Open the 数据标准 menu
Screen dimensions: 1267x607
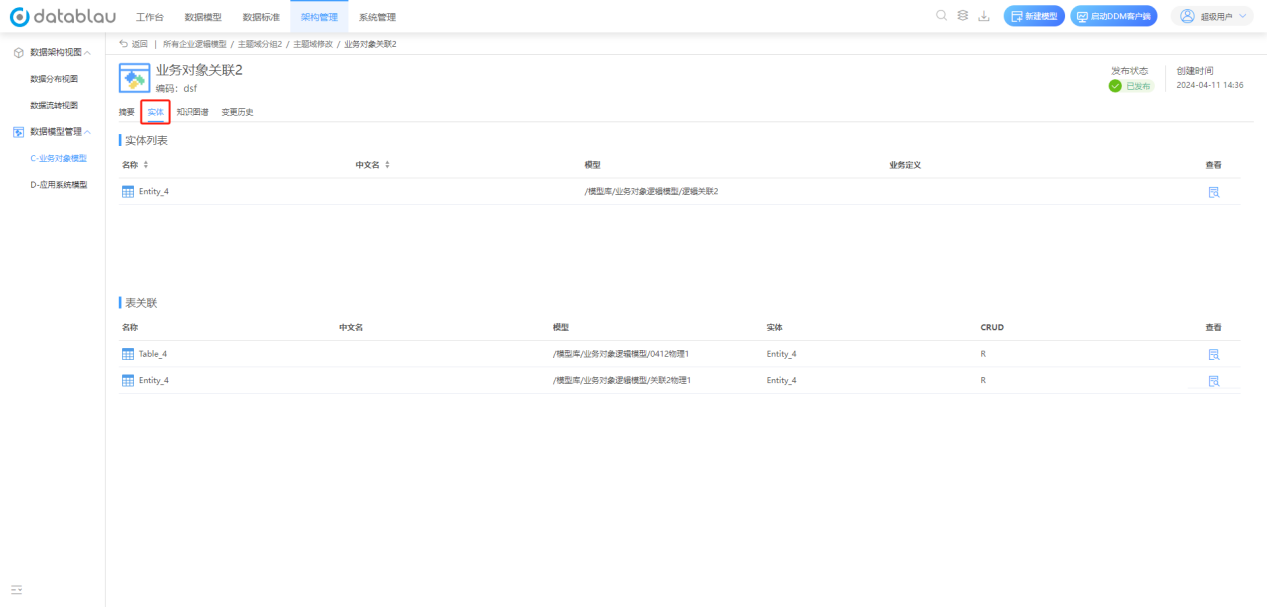click(x=261, y=17)
